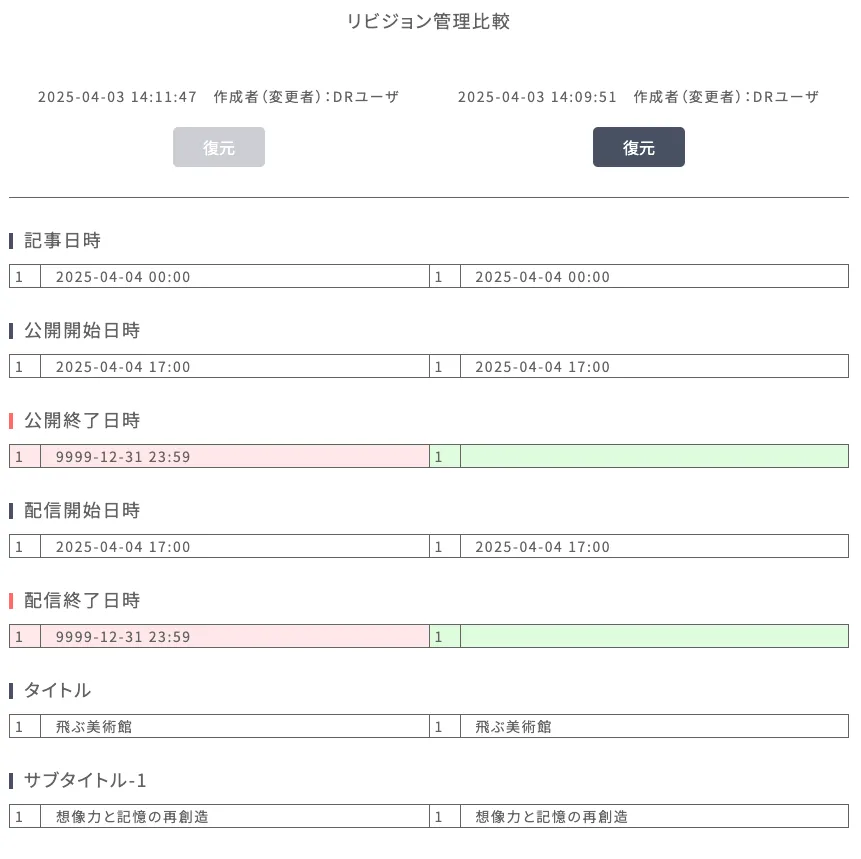Click the タイトル section heading
861x859 pixels.
point(57,690)
